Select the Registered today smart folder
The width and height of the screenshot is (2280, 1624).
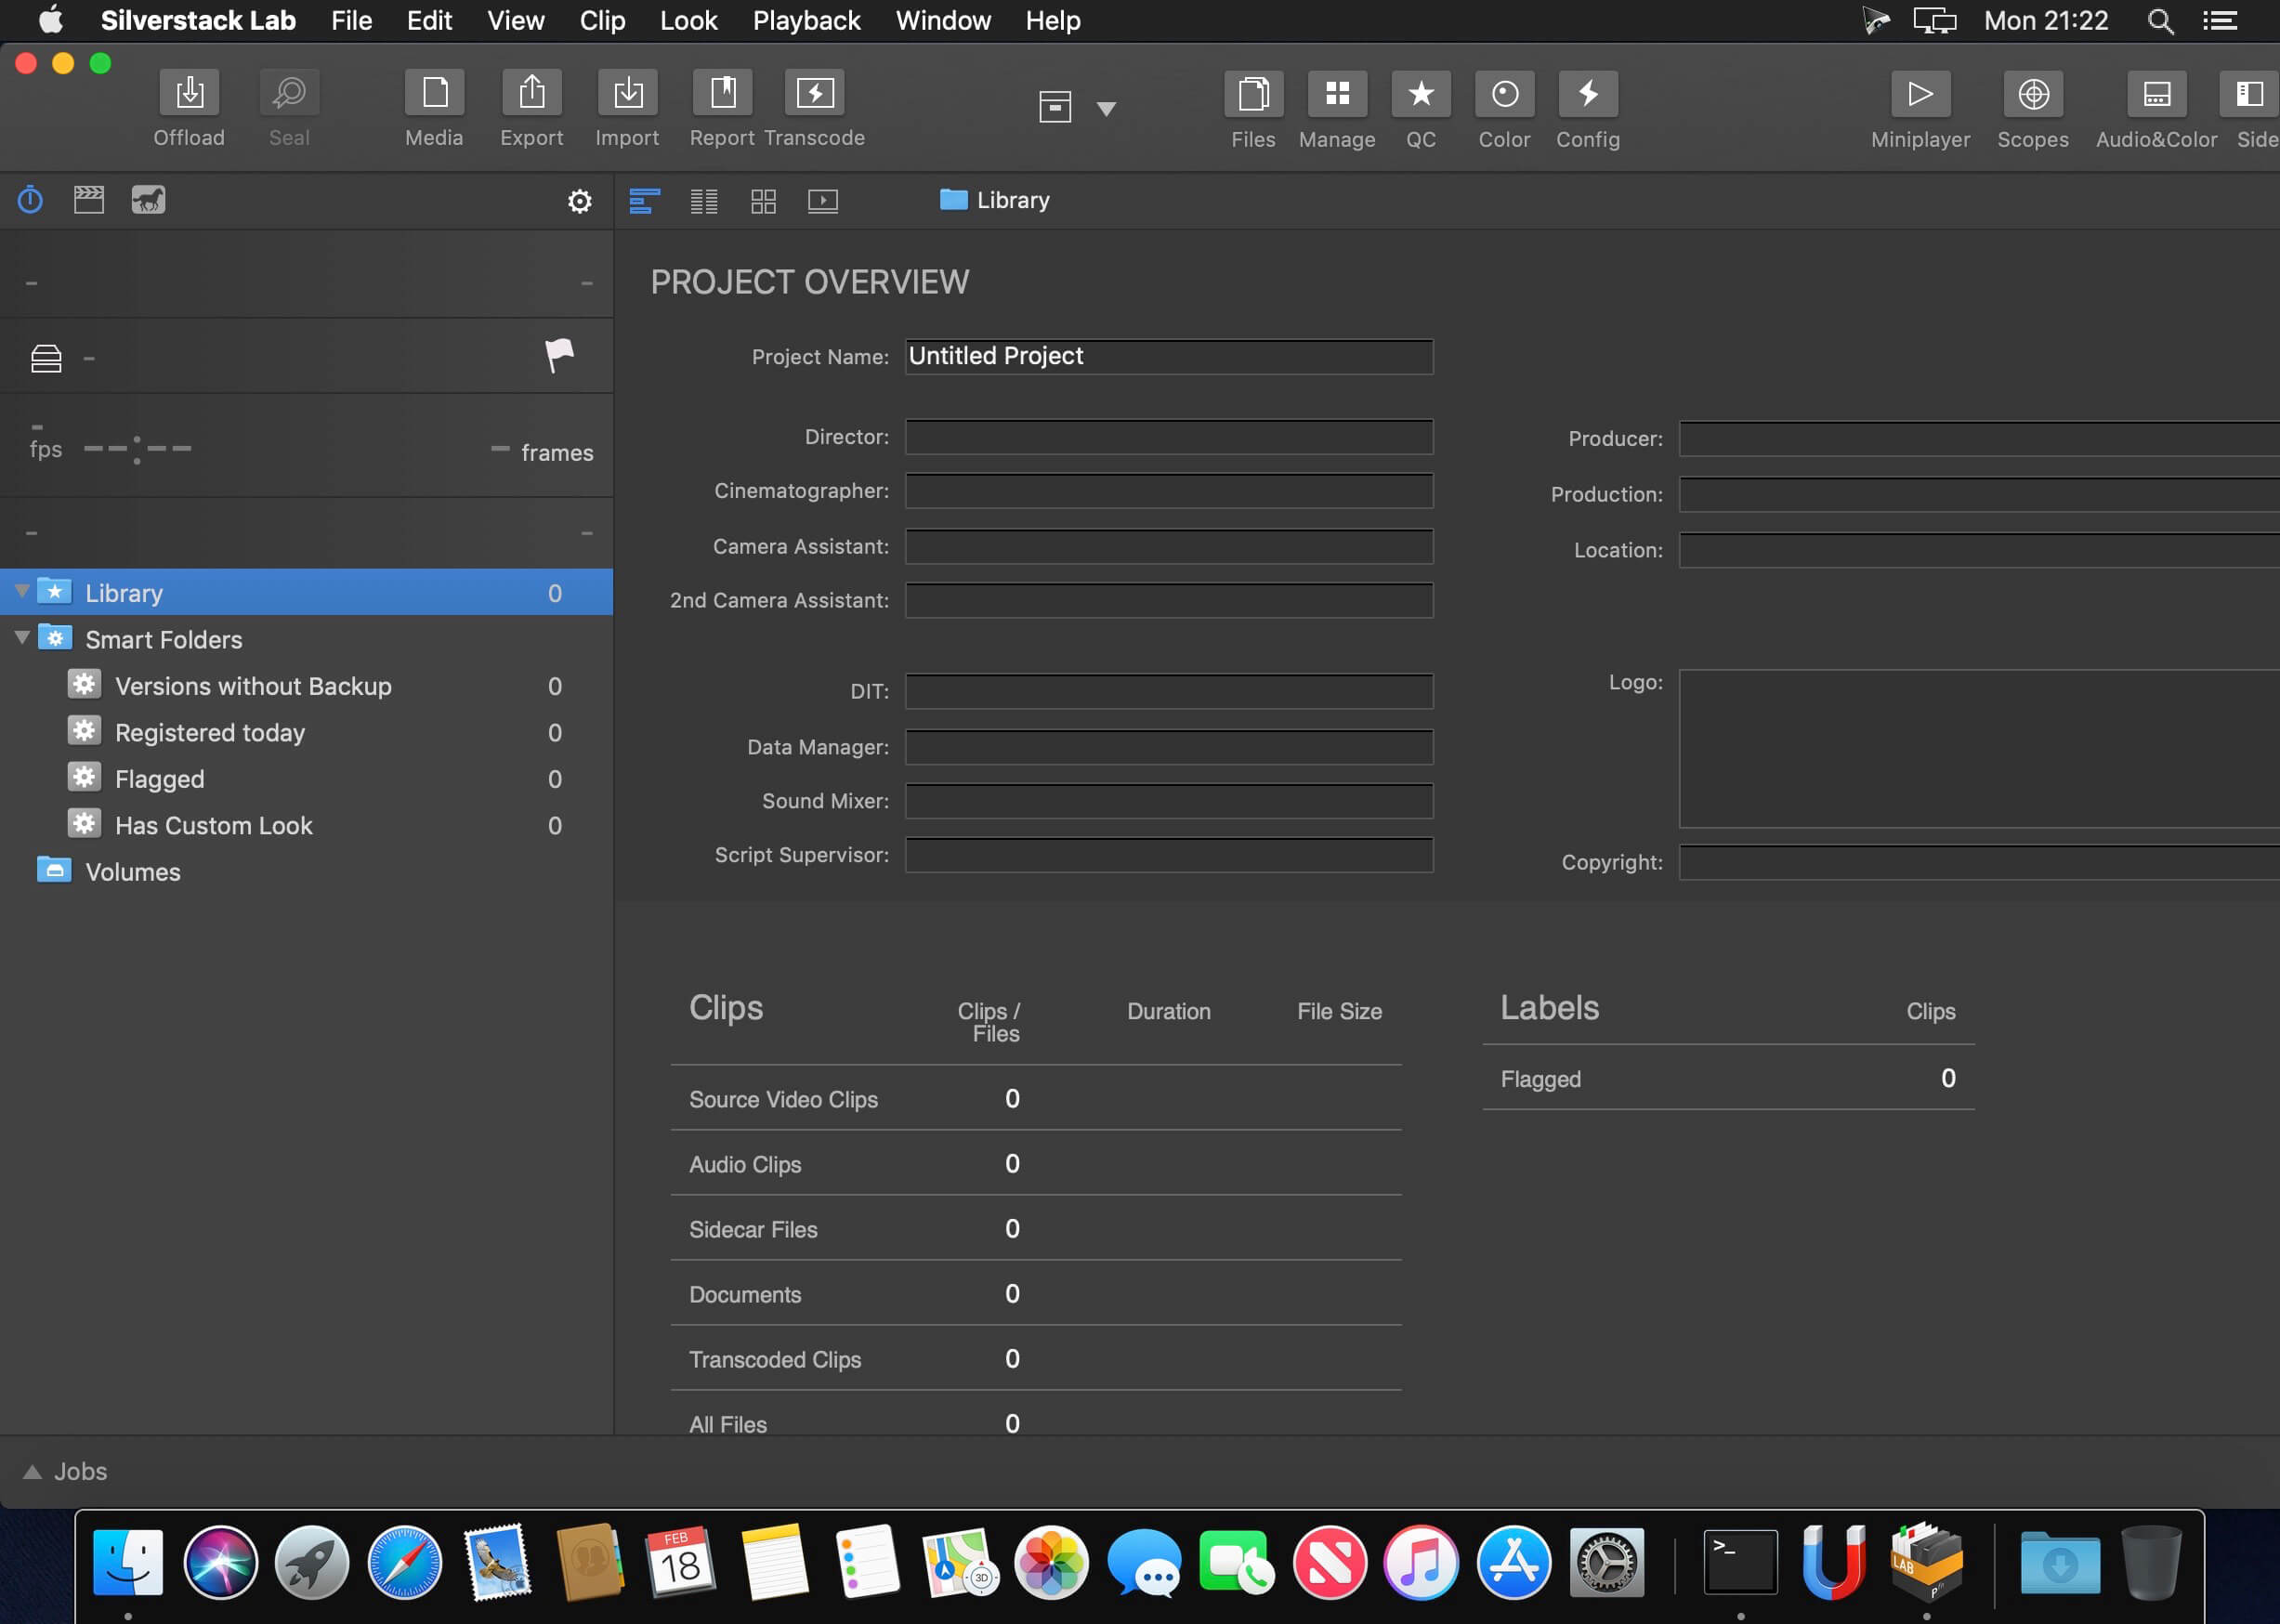[x=306, y=732]
